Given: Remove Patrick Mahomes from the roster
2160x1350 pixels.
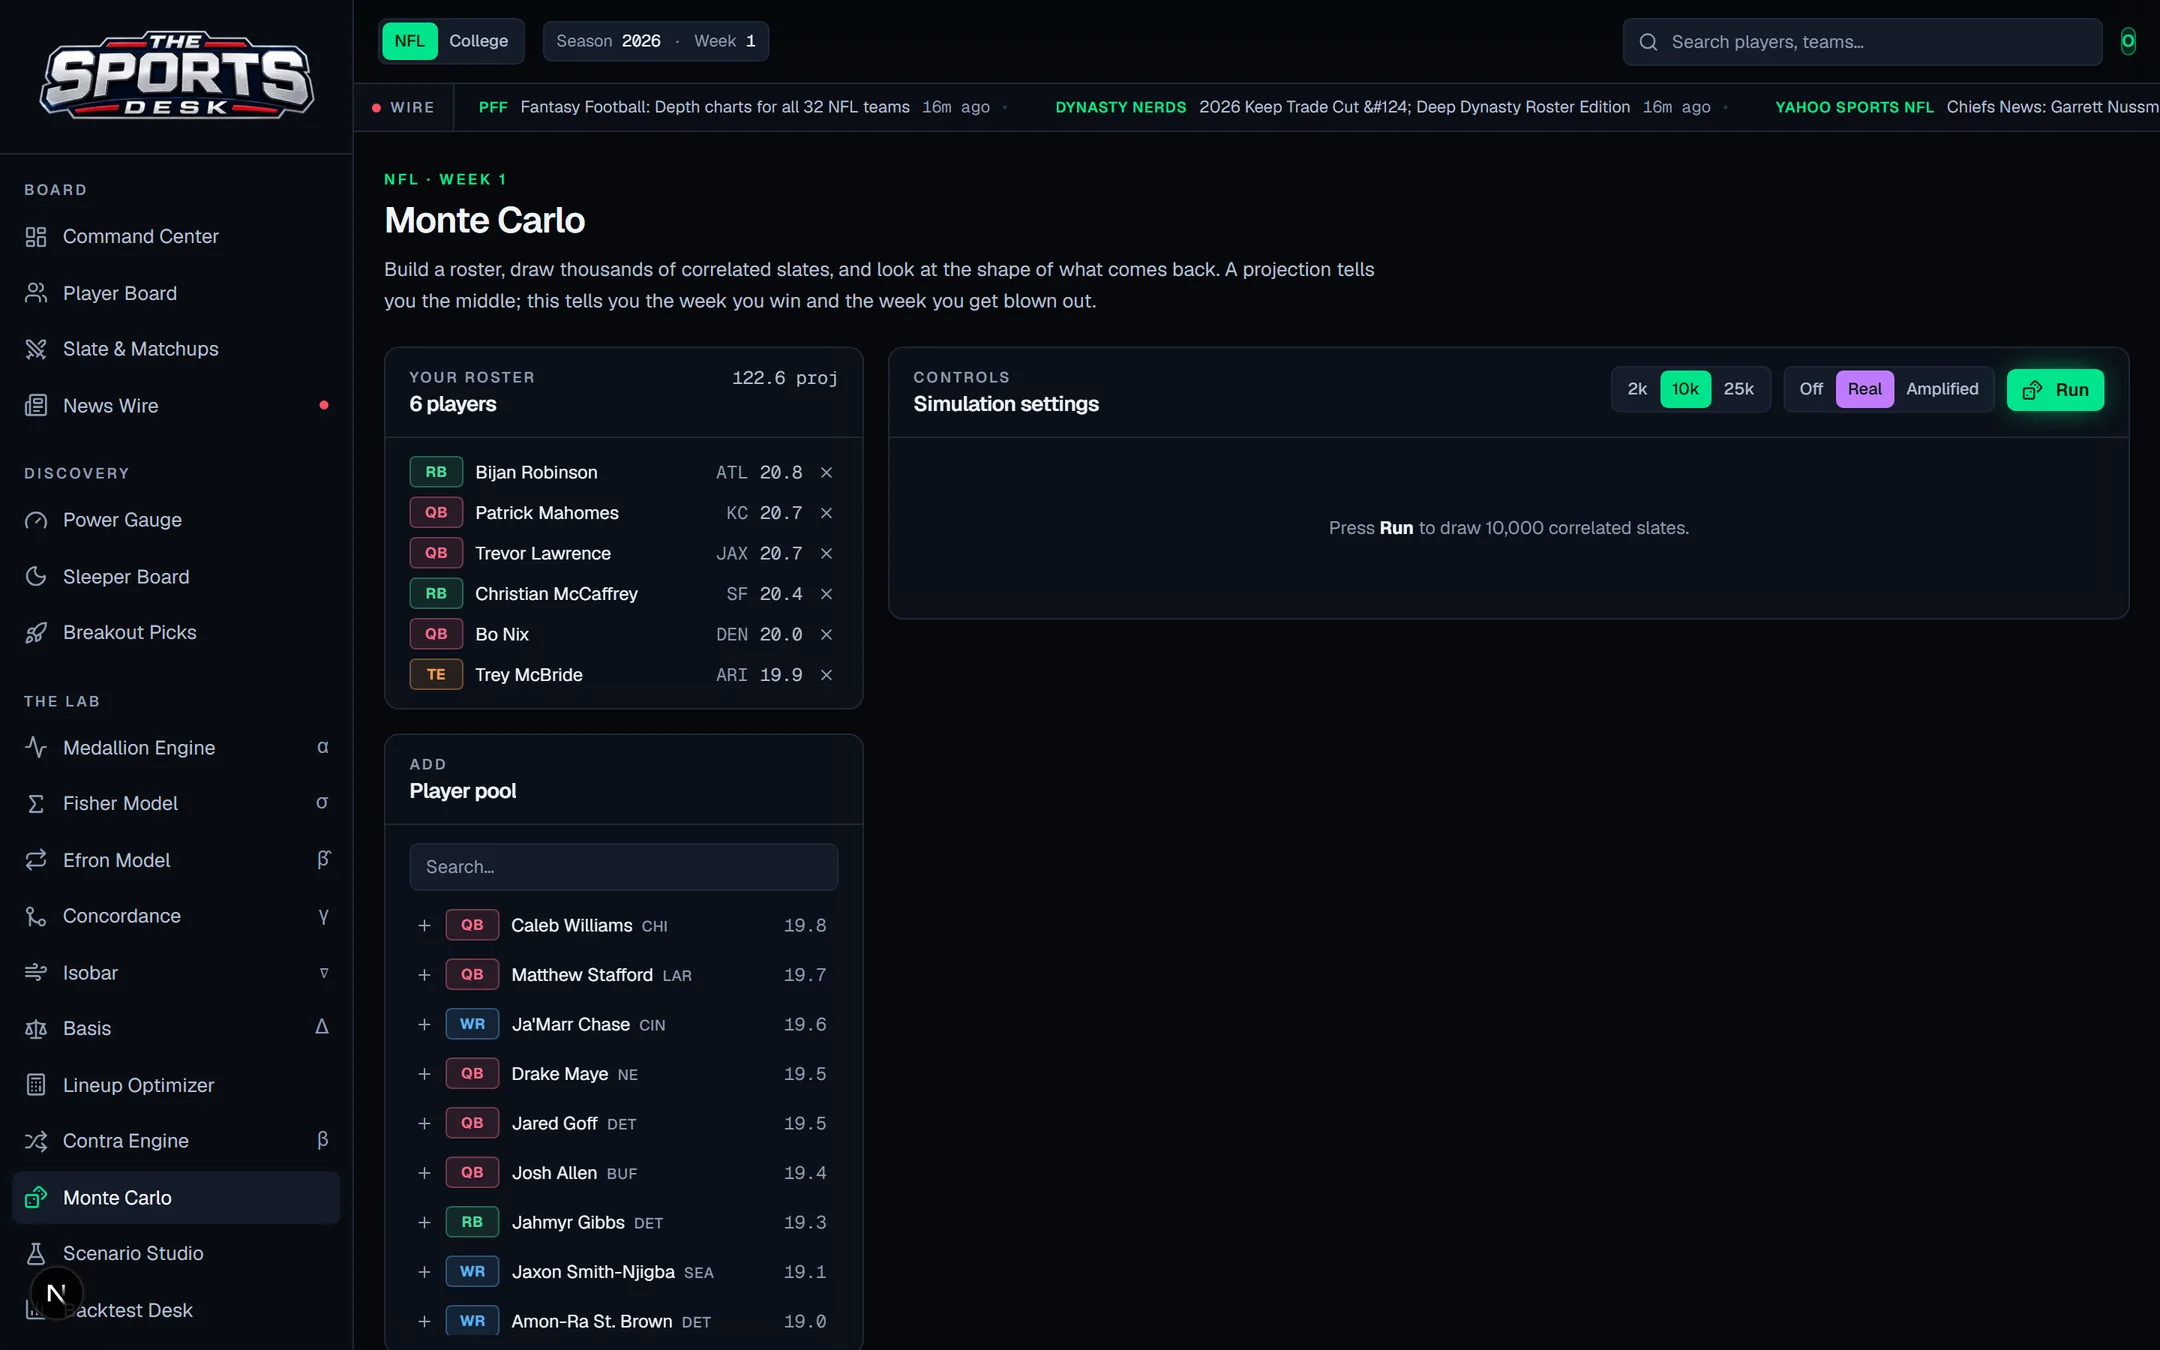Looking at the screenshot, I should (x=826, y=513).
